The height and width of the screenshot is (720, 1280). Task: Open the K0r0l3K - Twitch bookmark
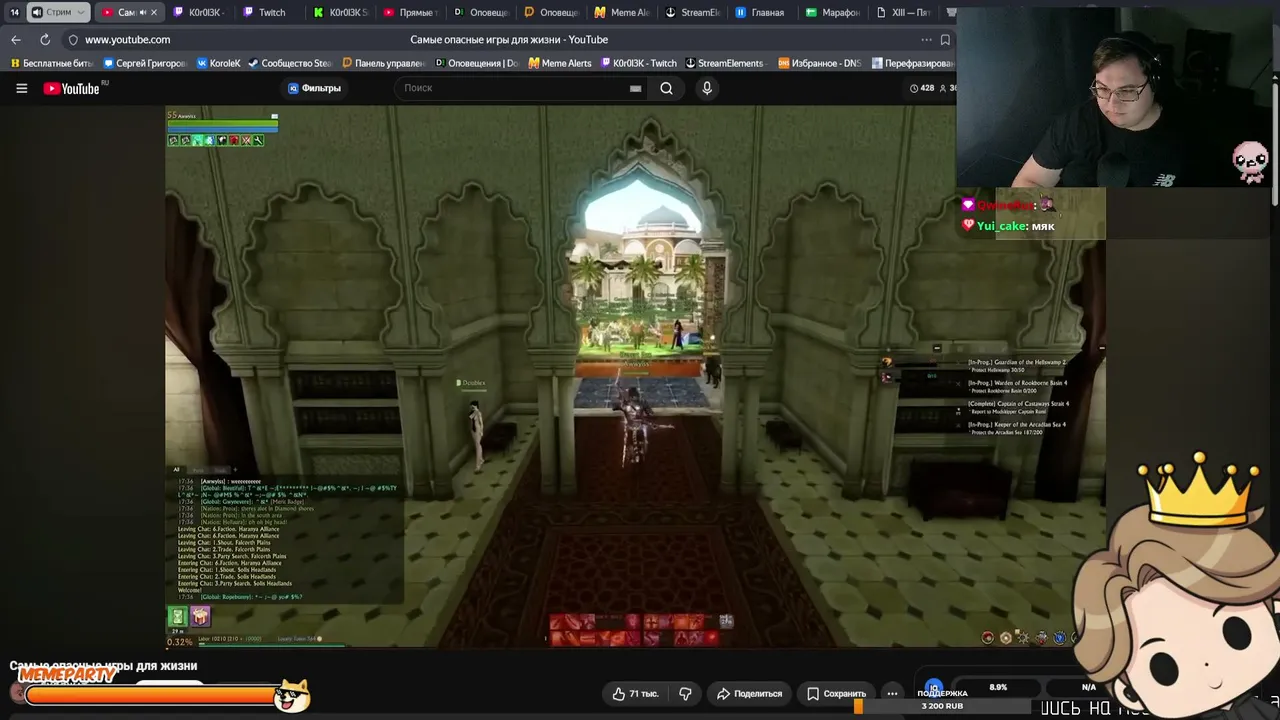[638, 63]
